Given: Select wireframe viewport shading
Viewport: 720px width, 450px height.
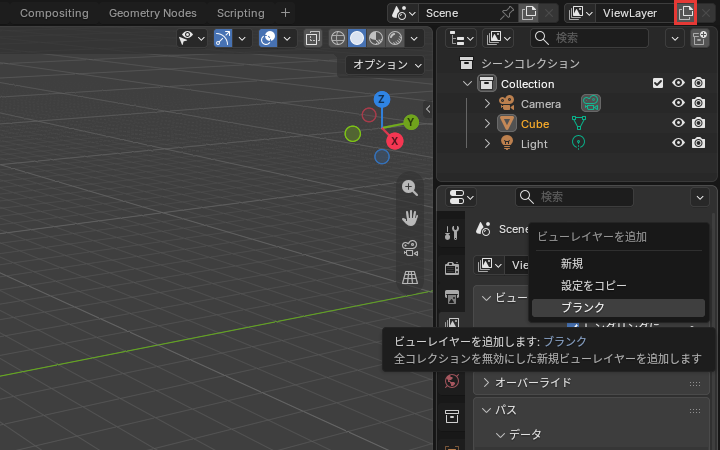Looking at the screenshot, I should coord(338,38).
